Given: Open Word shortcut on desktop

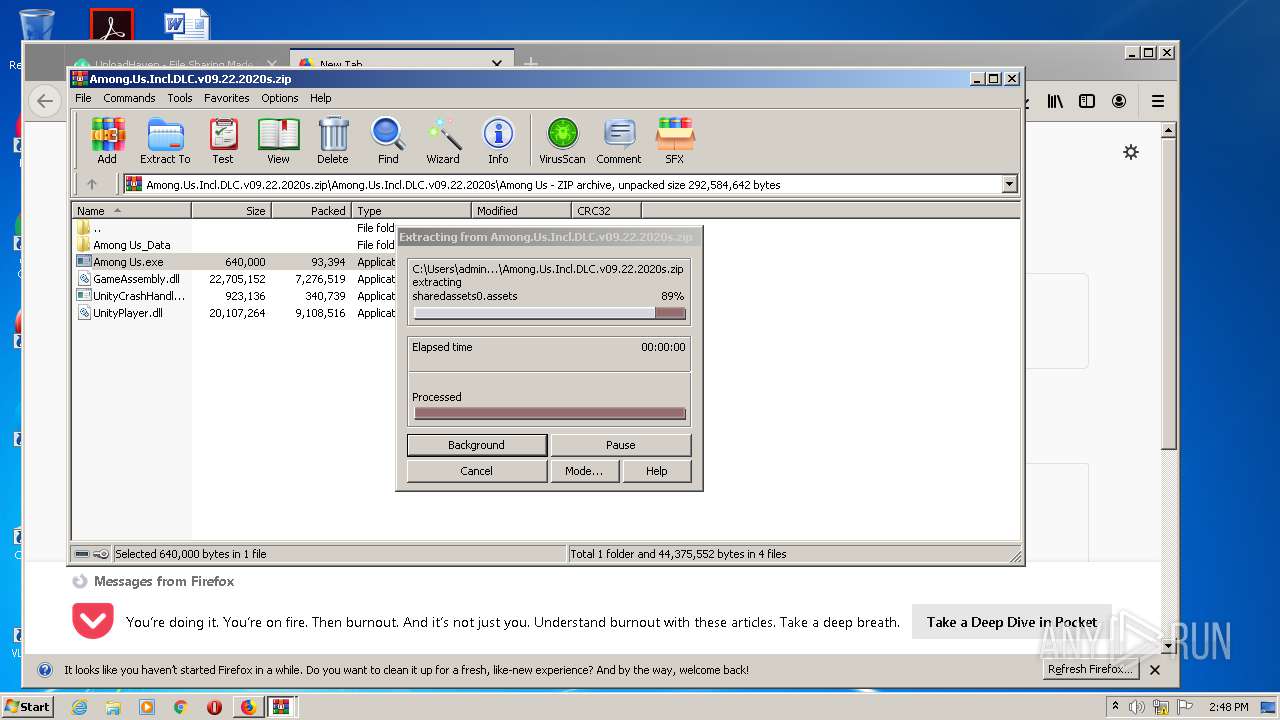Looking at the screenshot, I should 187,26.
